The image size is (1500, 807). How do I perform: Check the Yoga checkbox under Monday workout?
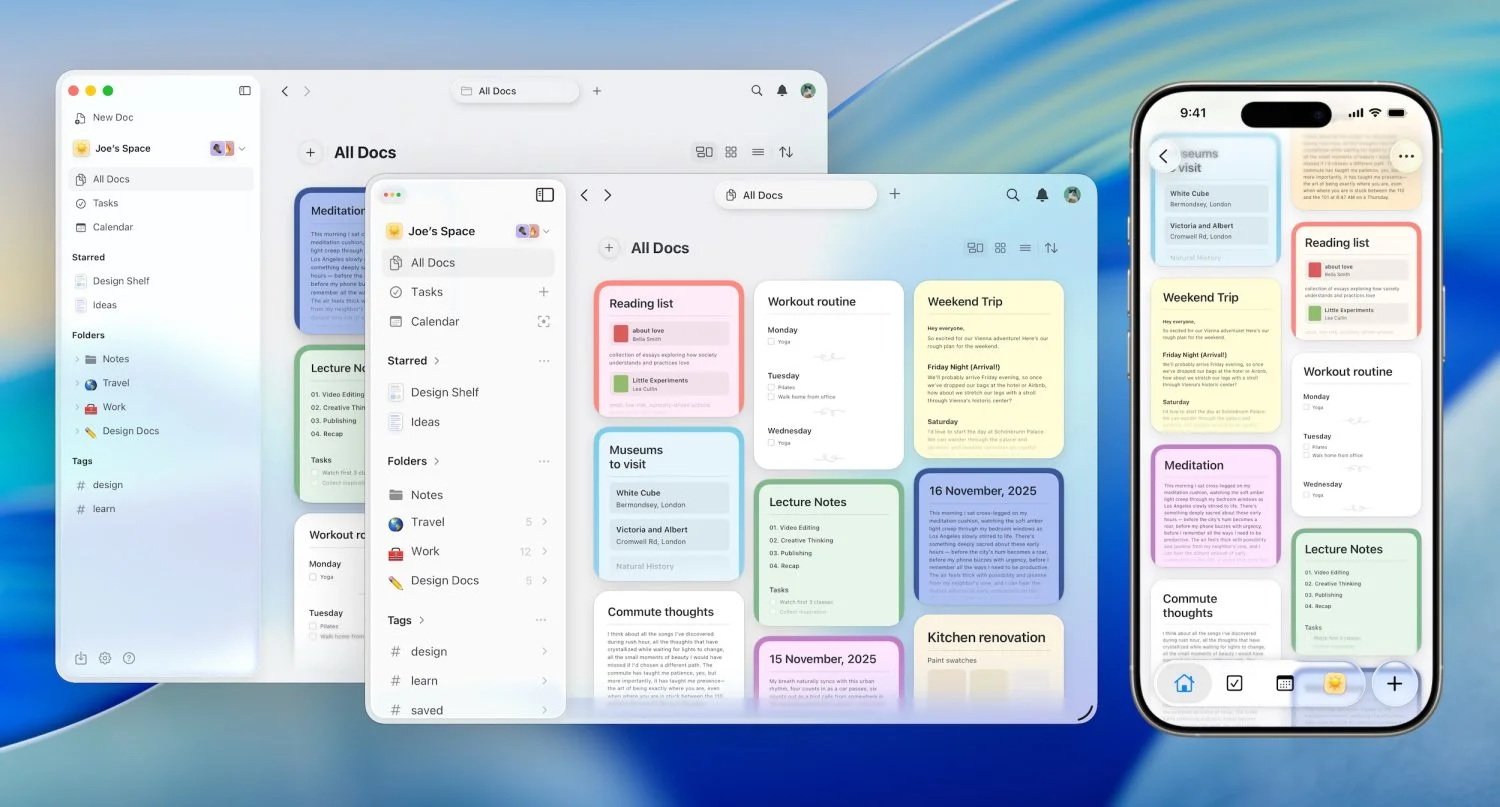point(770,341)
